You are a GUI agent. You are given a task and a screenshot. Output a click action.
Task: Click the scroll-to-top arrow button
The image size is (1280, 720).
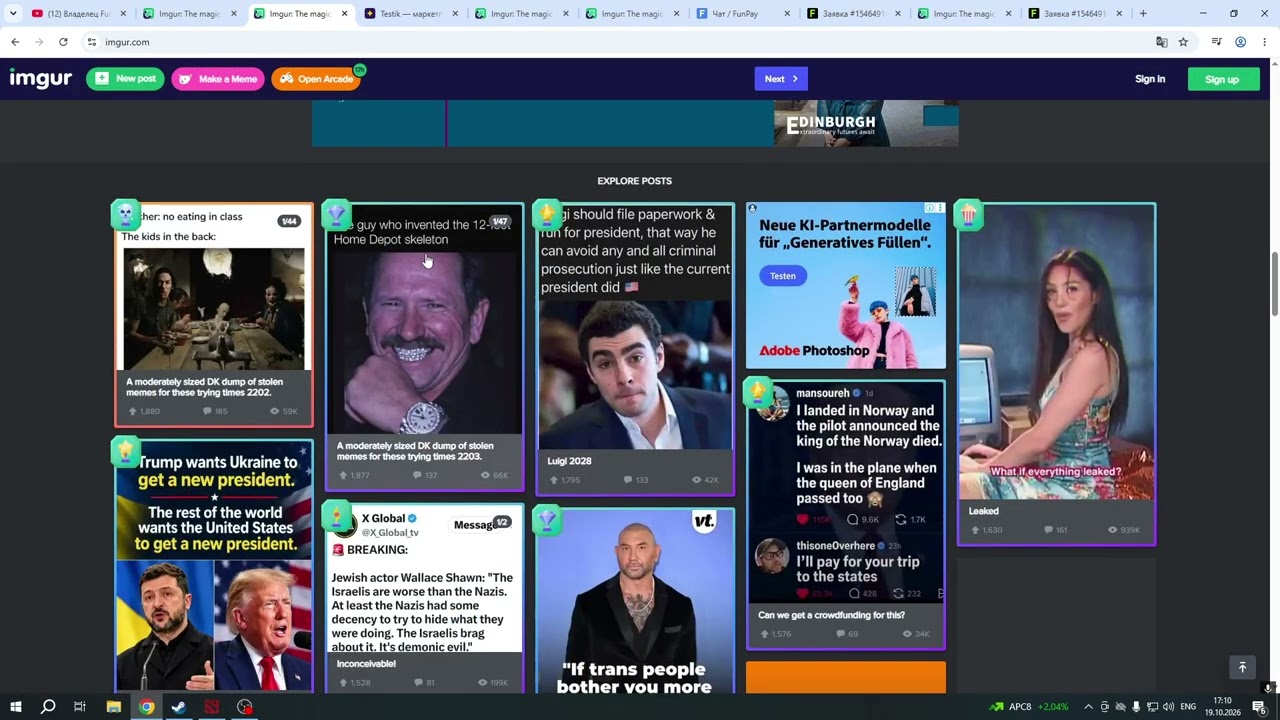1242,667
